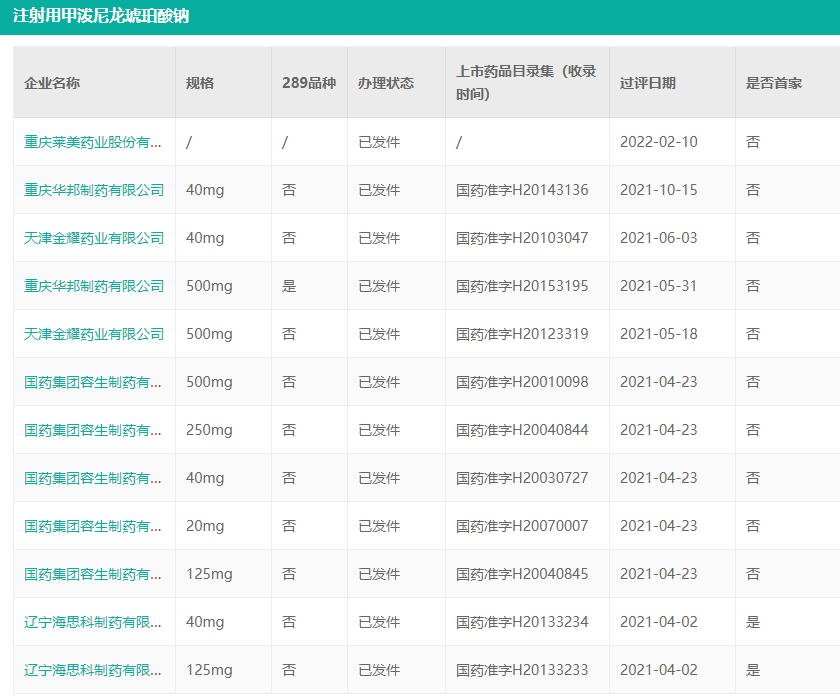Select 辽宁海思科制药 link with H20133233

(x=93, y=670)
